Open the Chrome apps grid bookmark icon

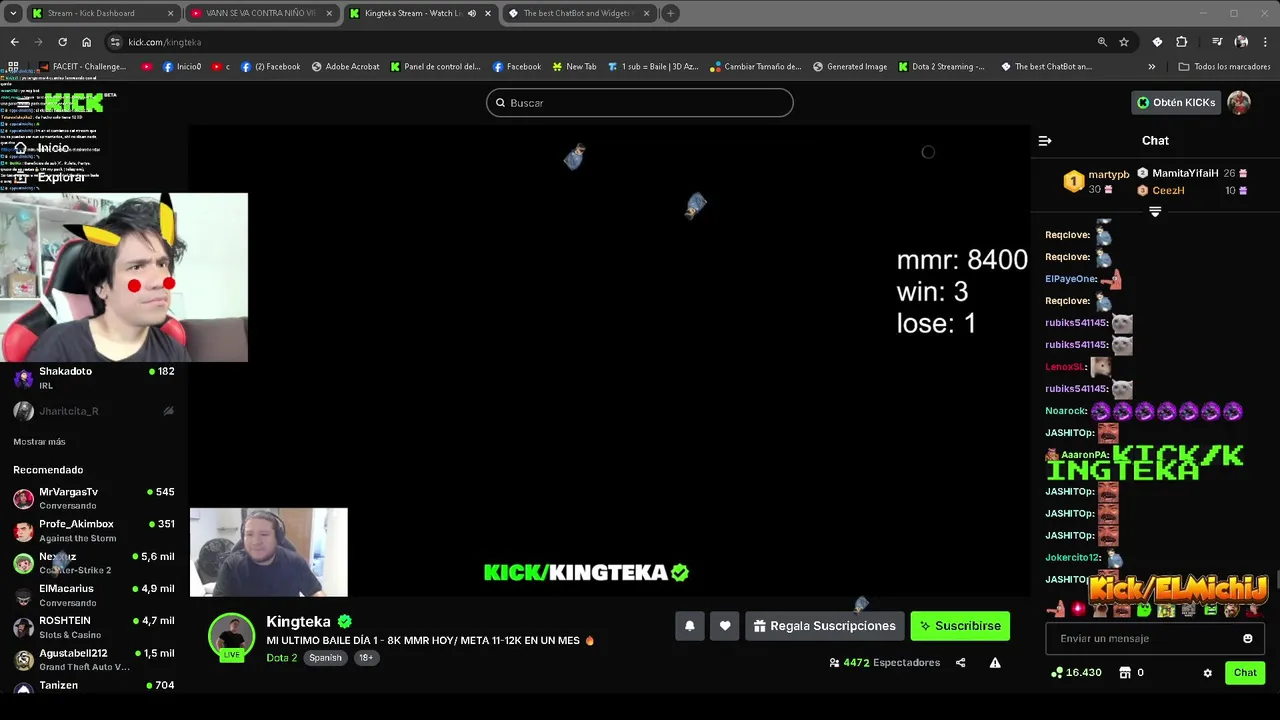[13, 67]
